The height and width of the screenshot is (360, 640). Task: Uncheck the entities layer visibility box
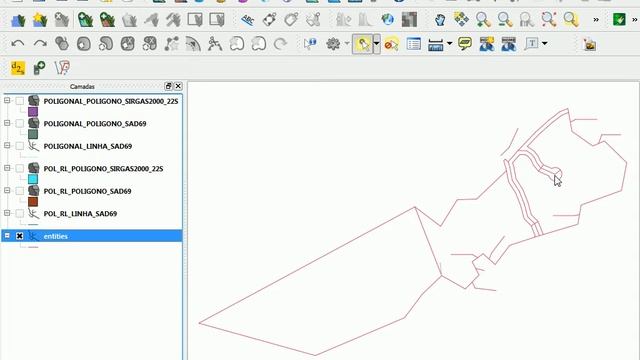coord(20,236)
